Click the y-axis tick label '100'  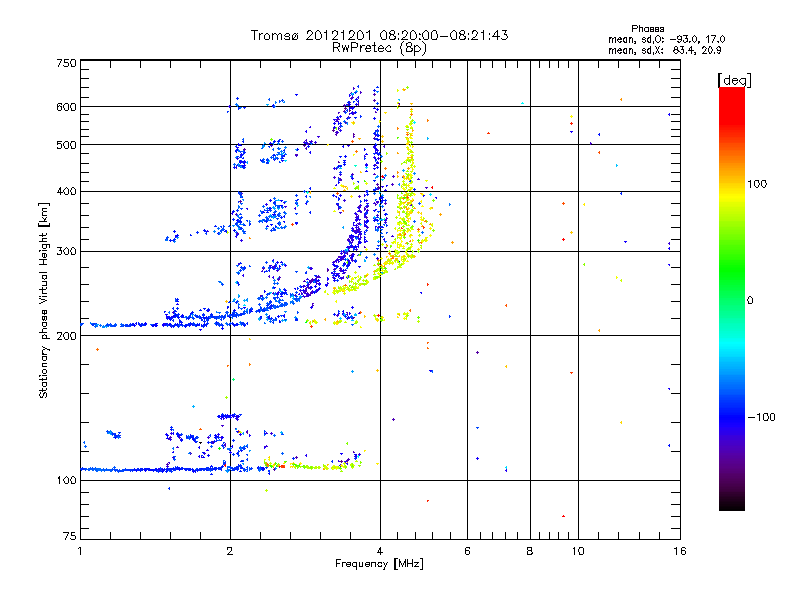coord(67,480)
